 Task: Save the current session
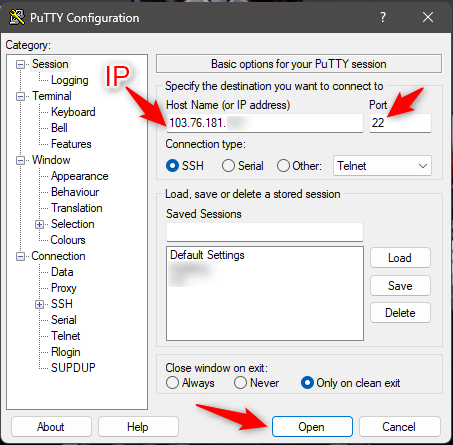click(400, 286)
